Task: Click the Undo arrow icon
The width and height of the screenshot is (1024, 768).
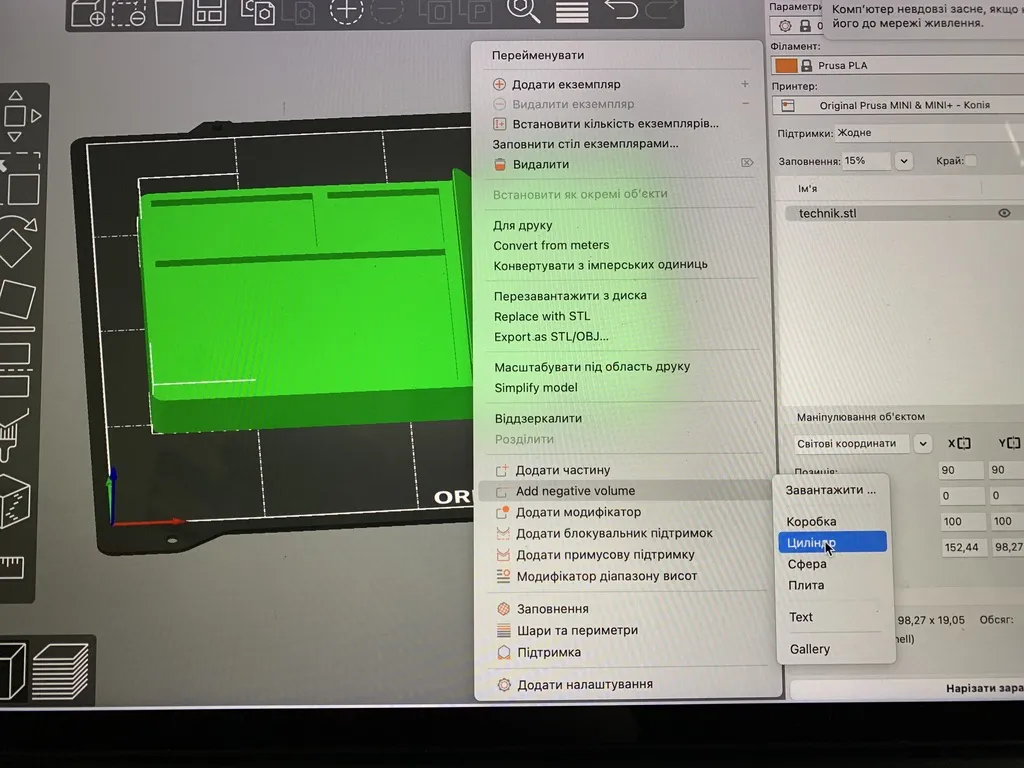Action: point(620,10)
